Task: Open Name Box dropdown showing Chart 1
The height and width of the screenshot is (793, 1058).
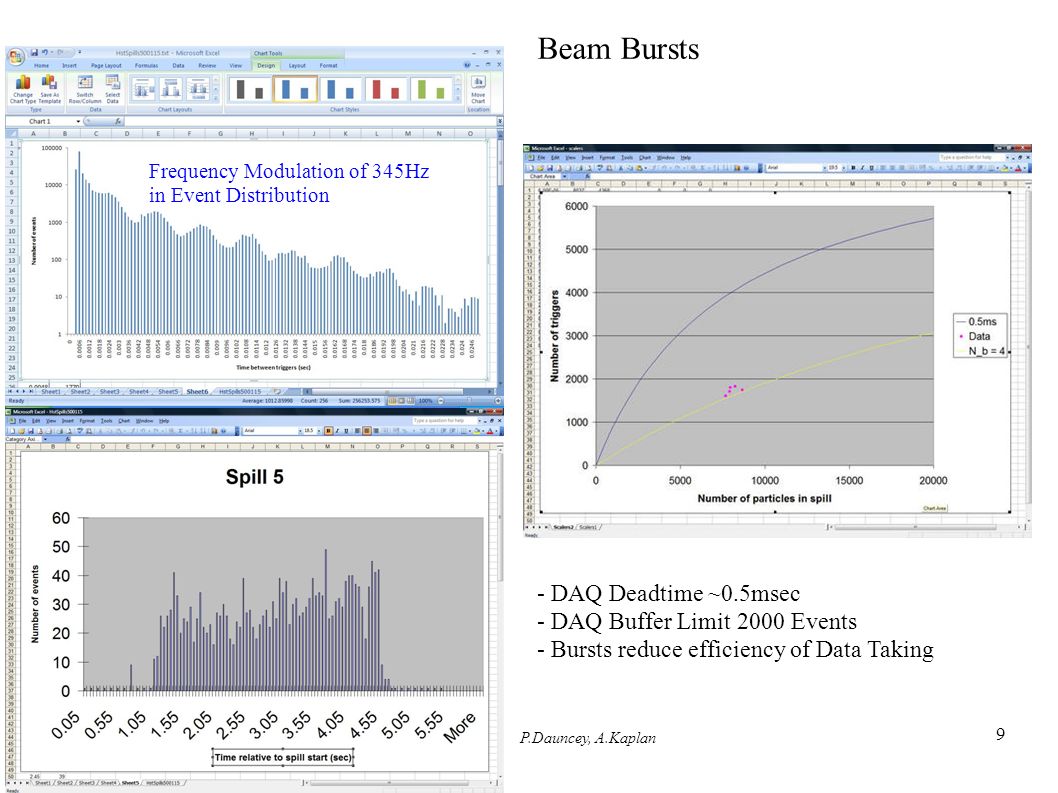Action: [78, 121]
